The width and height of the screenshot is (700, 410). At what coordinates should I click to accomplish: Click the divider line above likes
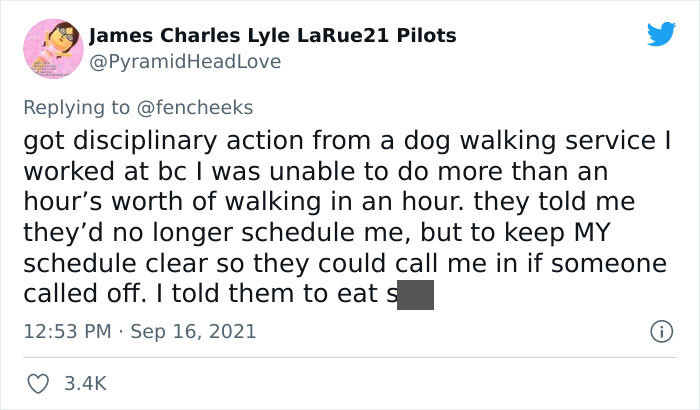click(x=350, y=357)
